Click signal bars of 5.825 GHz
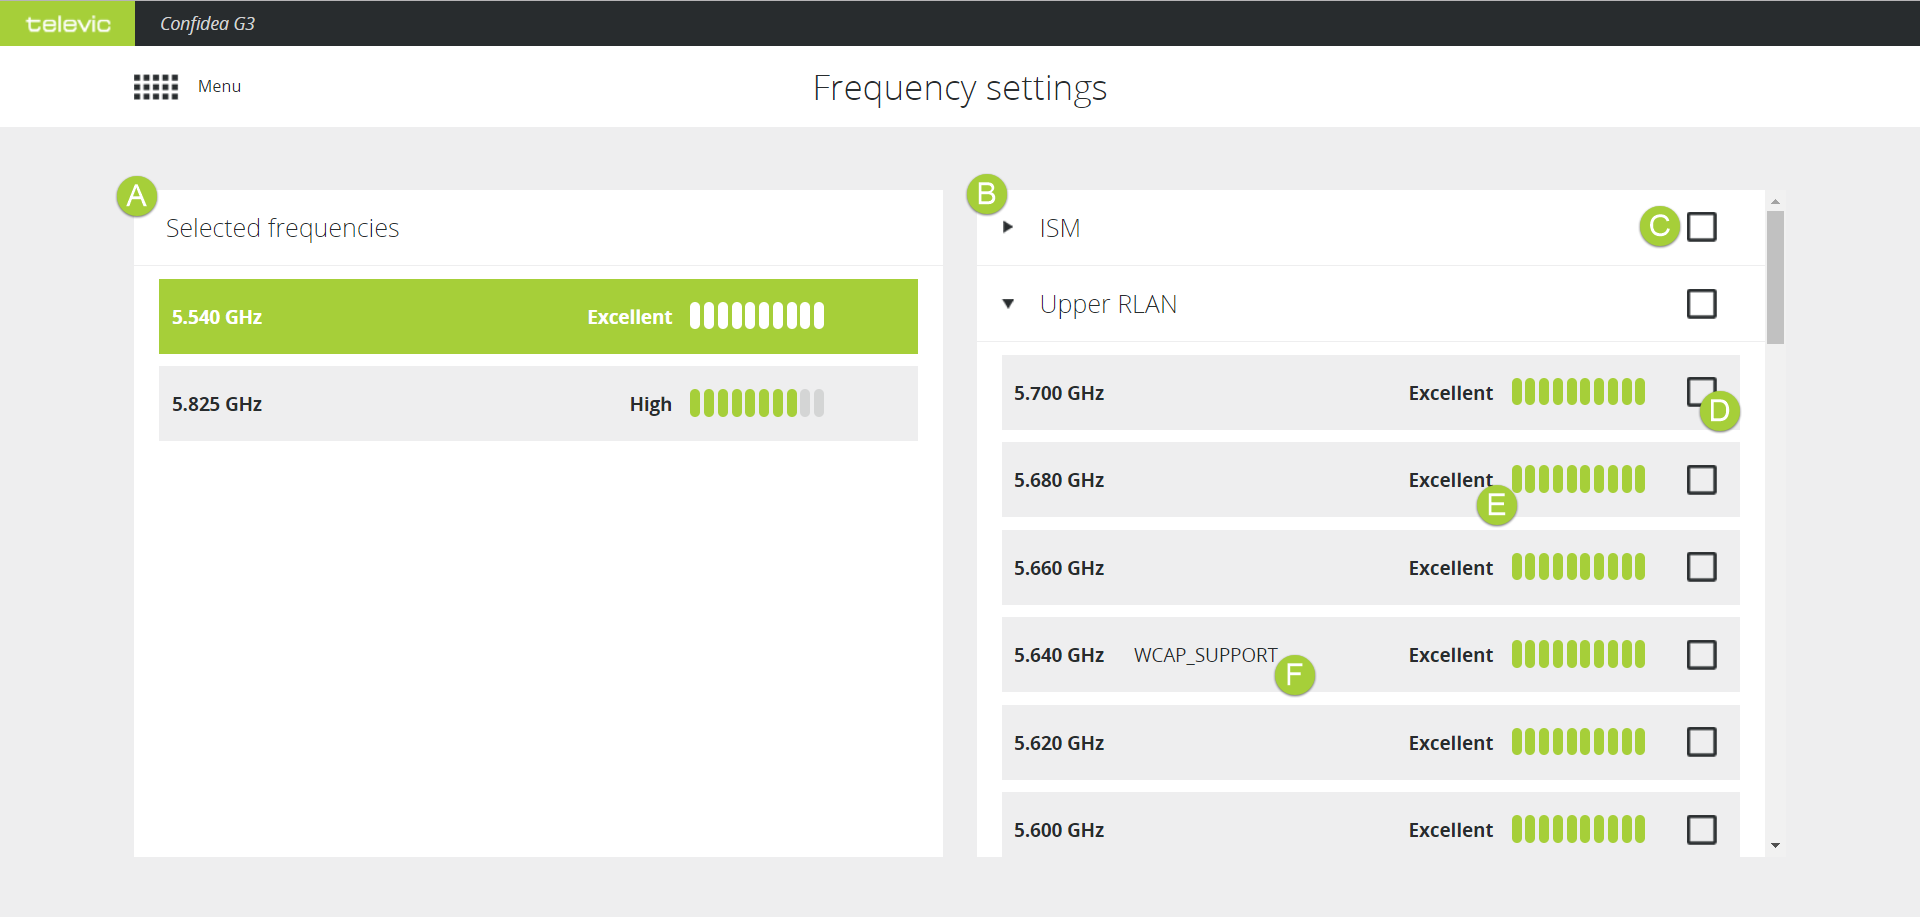 click(x=756, y=404)
